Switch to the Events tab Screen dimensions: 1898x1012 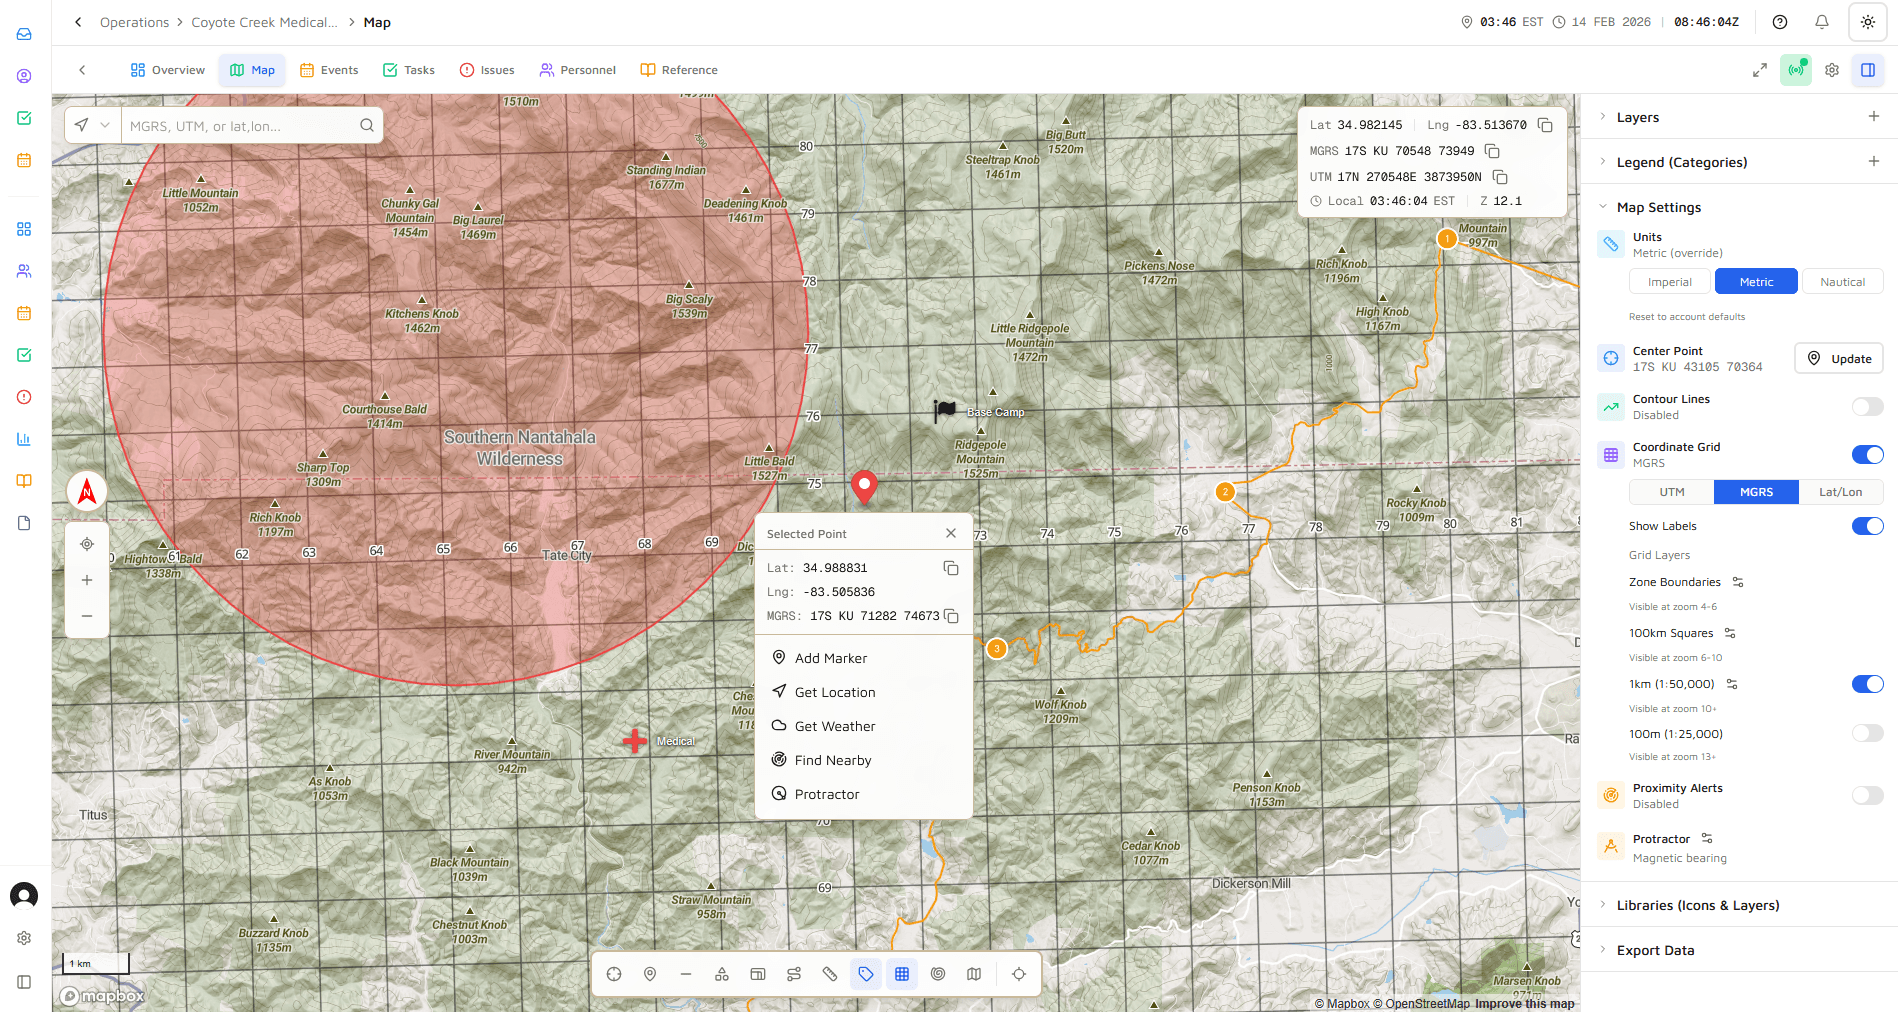tap(329, 69)
